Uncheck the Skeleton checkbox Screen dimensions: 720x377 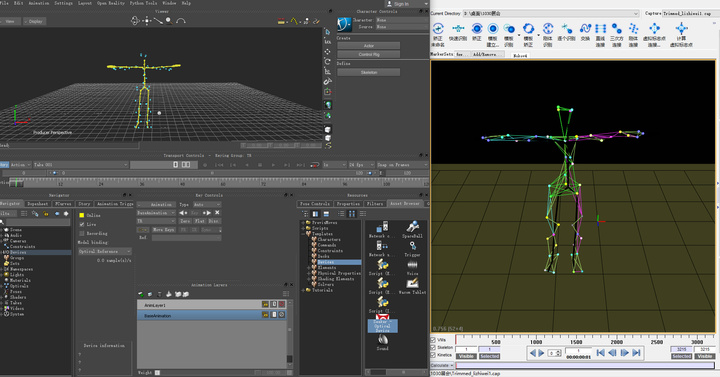(433, 348)
